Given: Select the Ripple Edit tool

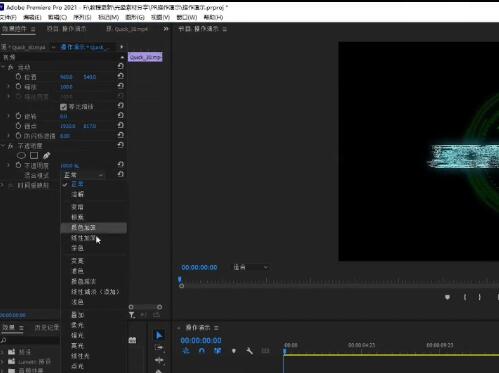Looking at the screenshot, I should (x=159, y=360).
